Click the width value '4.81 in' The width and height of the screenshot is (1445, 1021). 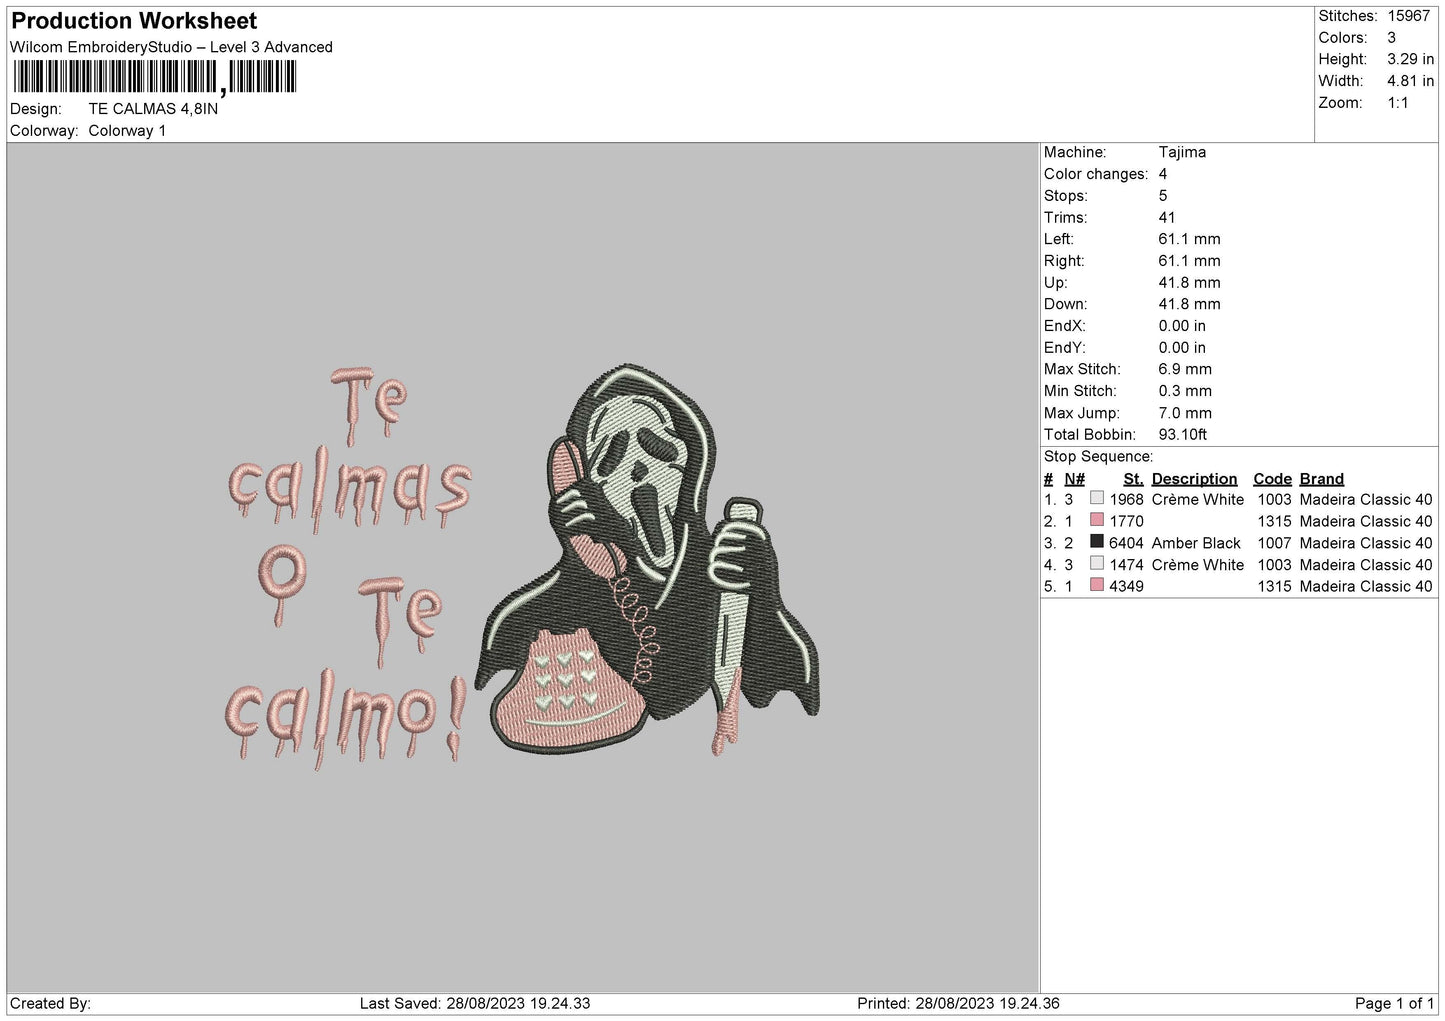tap(1410, 81)
